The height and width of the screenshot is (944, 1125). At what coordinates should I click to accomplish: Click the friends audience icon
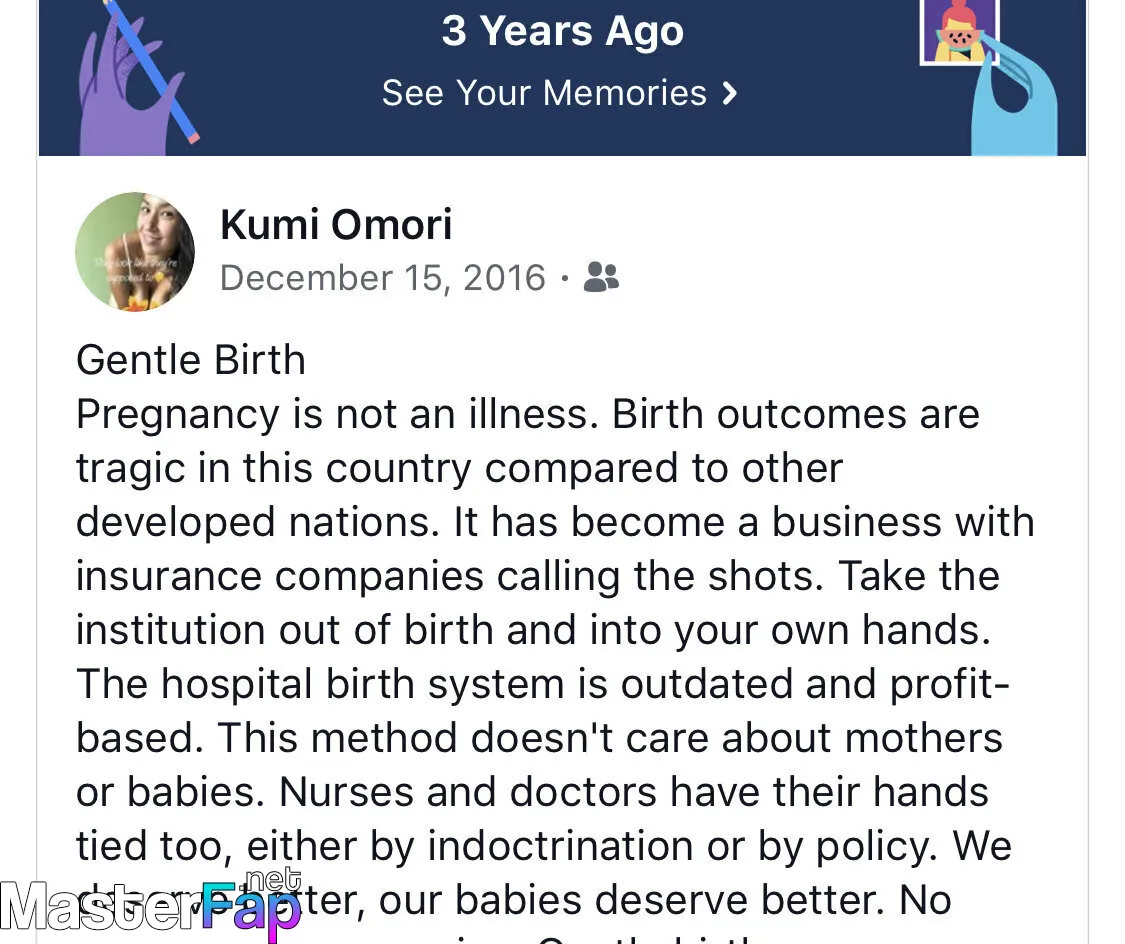(x=601, y=277)
